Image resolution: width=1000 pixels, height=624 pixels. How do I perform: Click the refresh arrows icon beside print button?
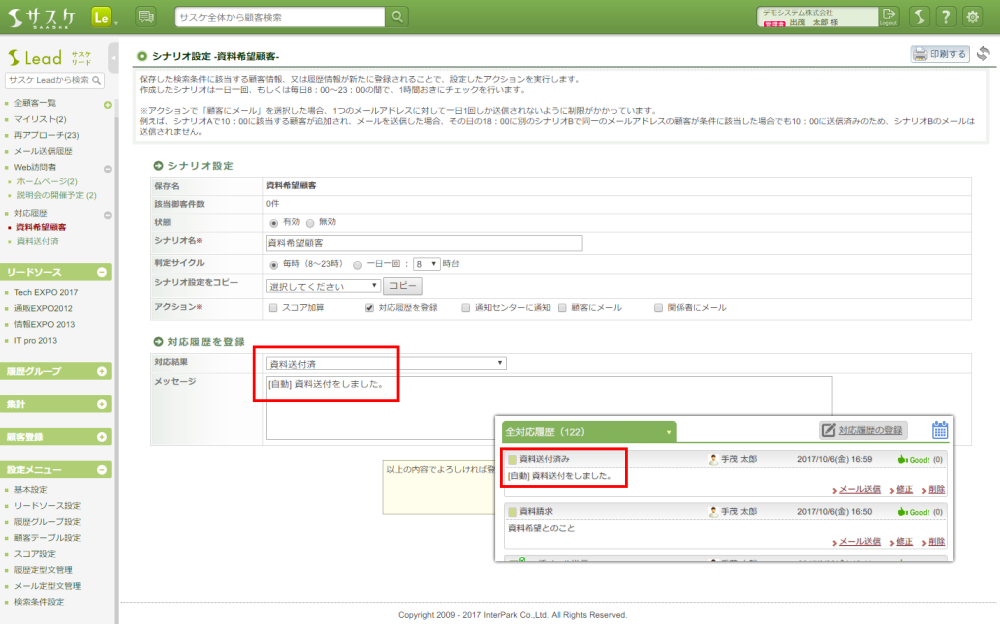click(x=983, y=54)
